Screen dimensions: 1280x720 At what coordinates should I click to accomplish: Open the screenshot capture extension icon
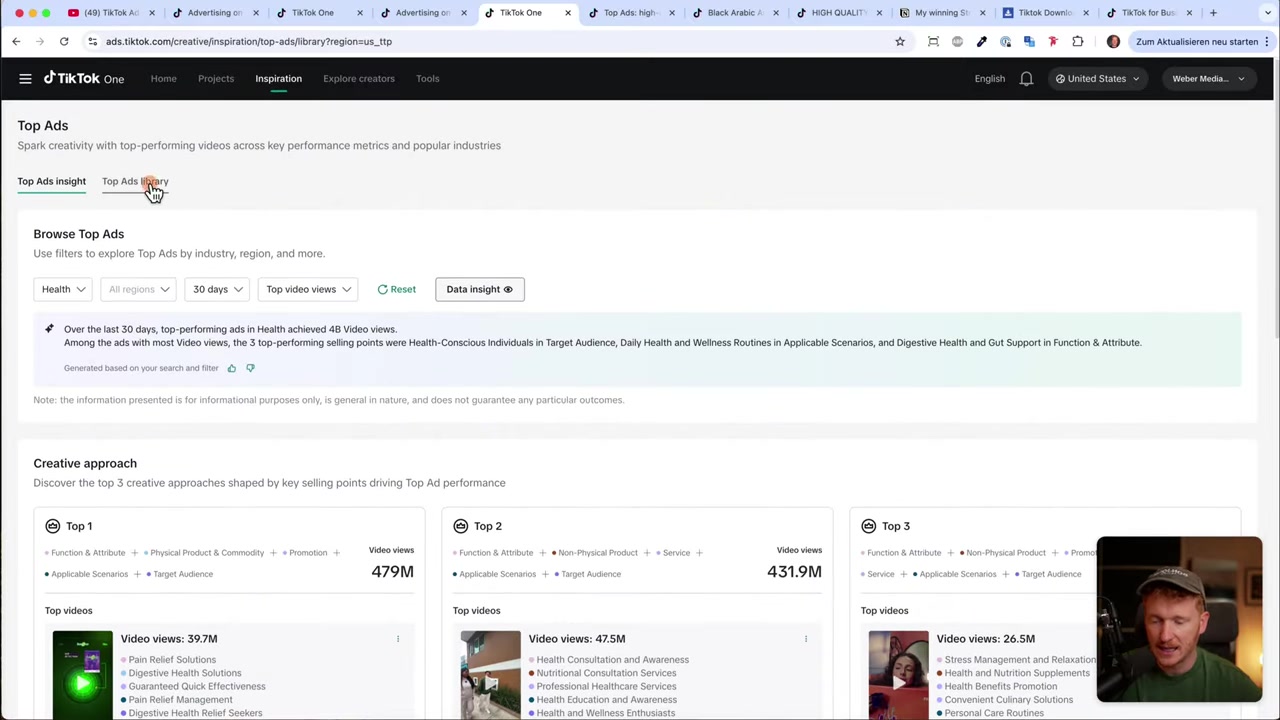933,41
